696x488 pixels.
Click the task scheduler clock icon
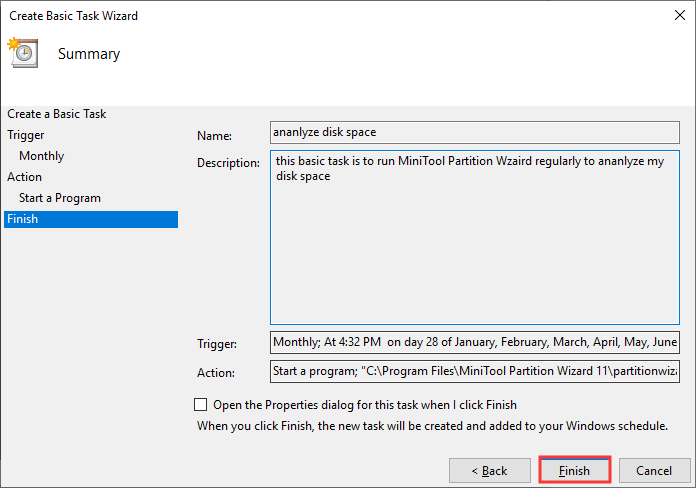pyautogui.click(x=23, y=52)
